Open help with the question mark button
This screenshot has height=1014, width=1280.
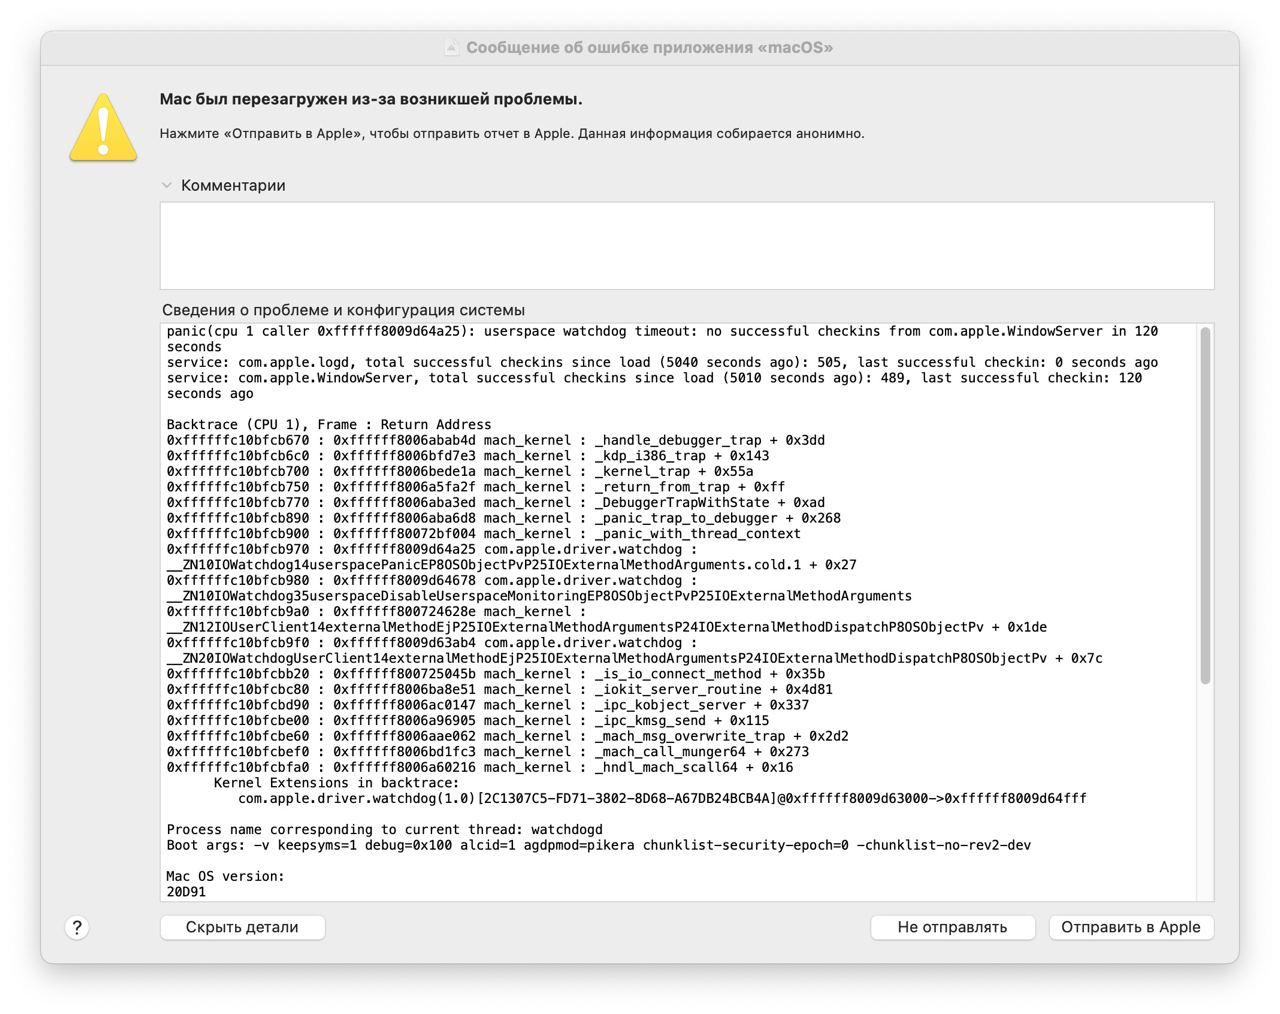pyautogui.click(x=77, y=927)
